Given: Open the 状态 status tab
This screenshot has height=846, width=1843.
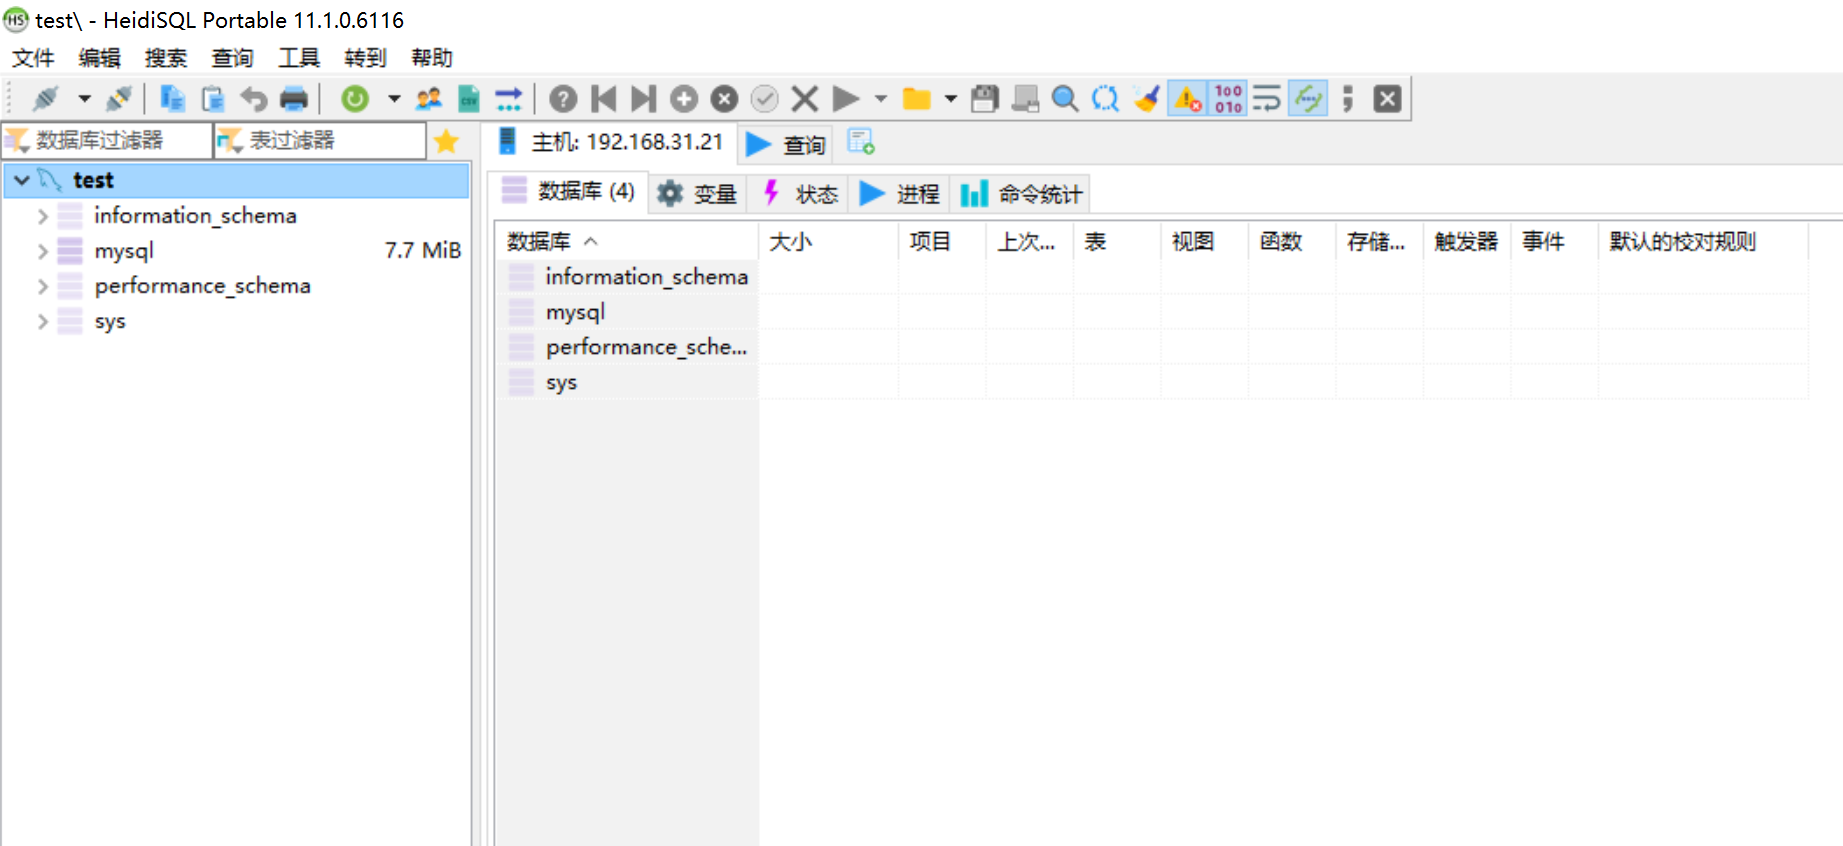Looking at the screenshot, I should coord(800,193).
